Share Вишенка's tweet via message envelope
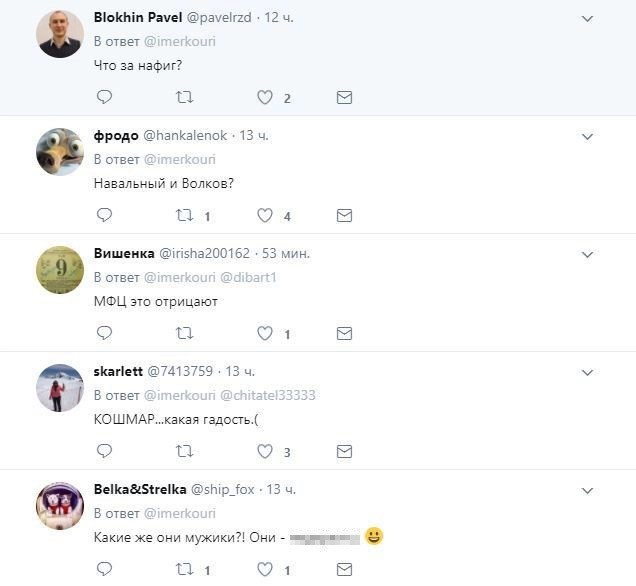Screen dimensions: 636x586 pyautogui.click(x=344, y=333)
